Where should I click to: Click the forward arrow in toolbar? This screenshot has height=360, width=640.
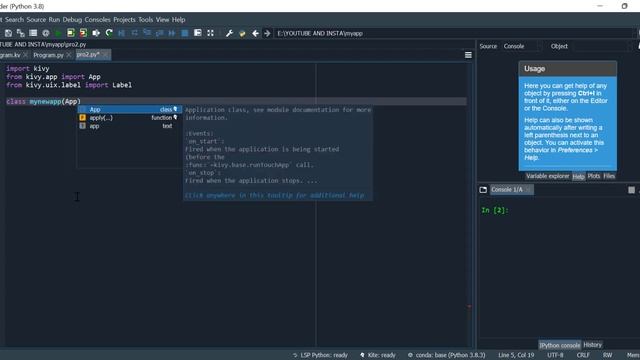tap(267, 33)
